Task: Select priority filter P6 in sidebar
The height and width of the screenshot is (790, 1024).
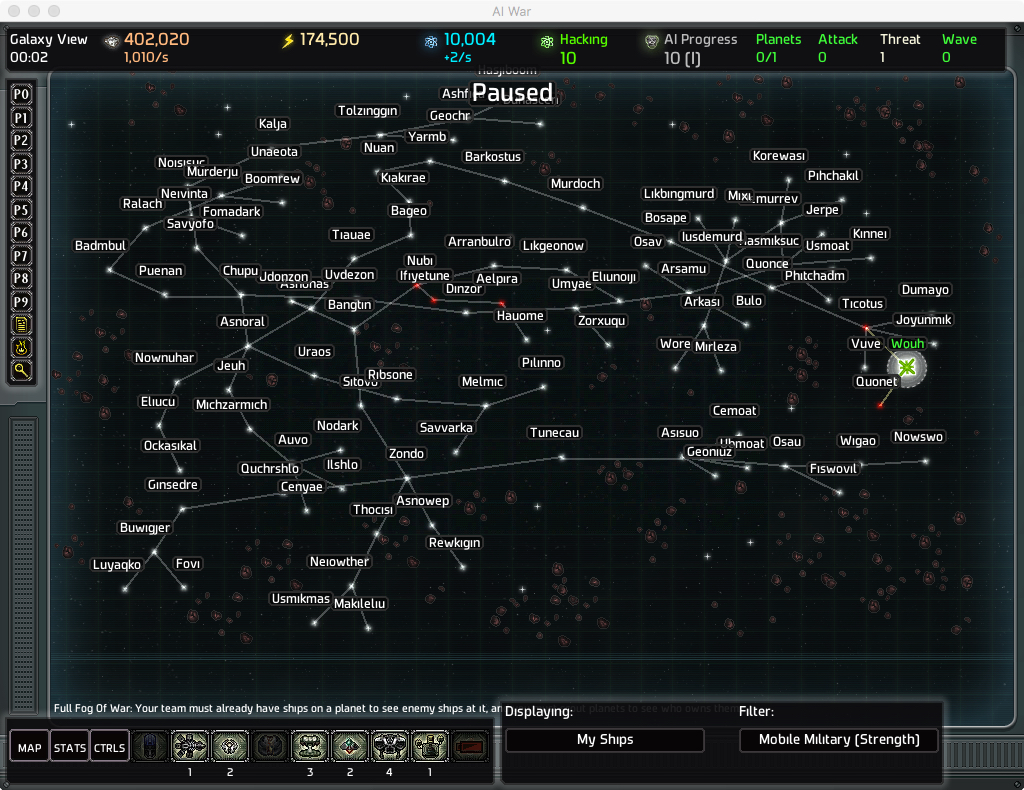Action: pos(21,232)
